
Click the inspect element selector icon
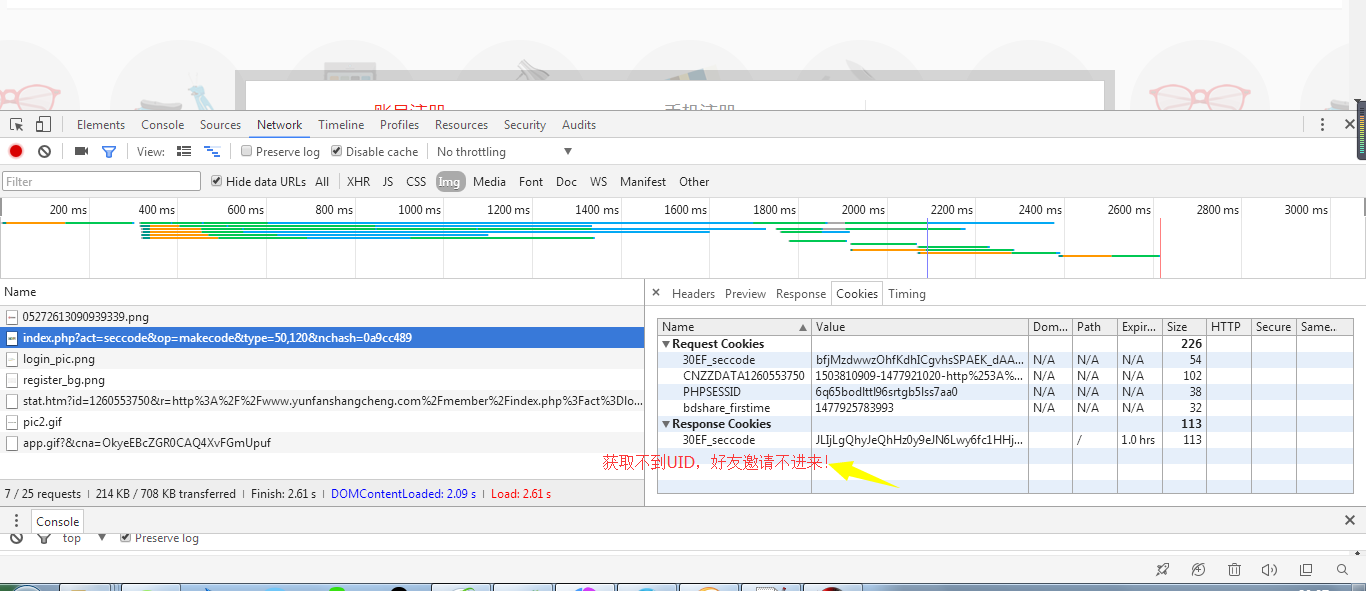click(17, 125)
